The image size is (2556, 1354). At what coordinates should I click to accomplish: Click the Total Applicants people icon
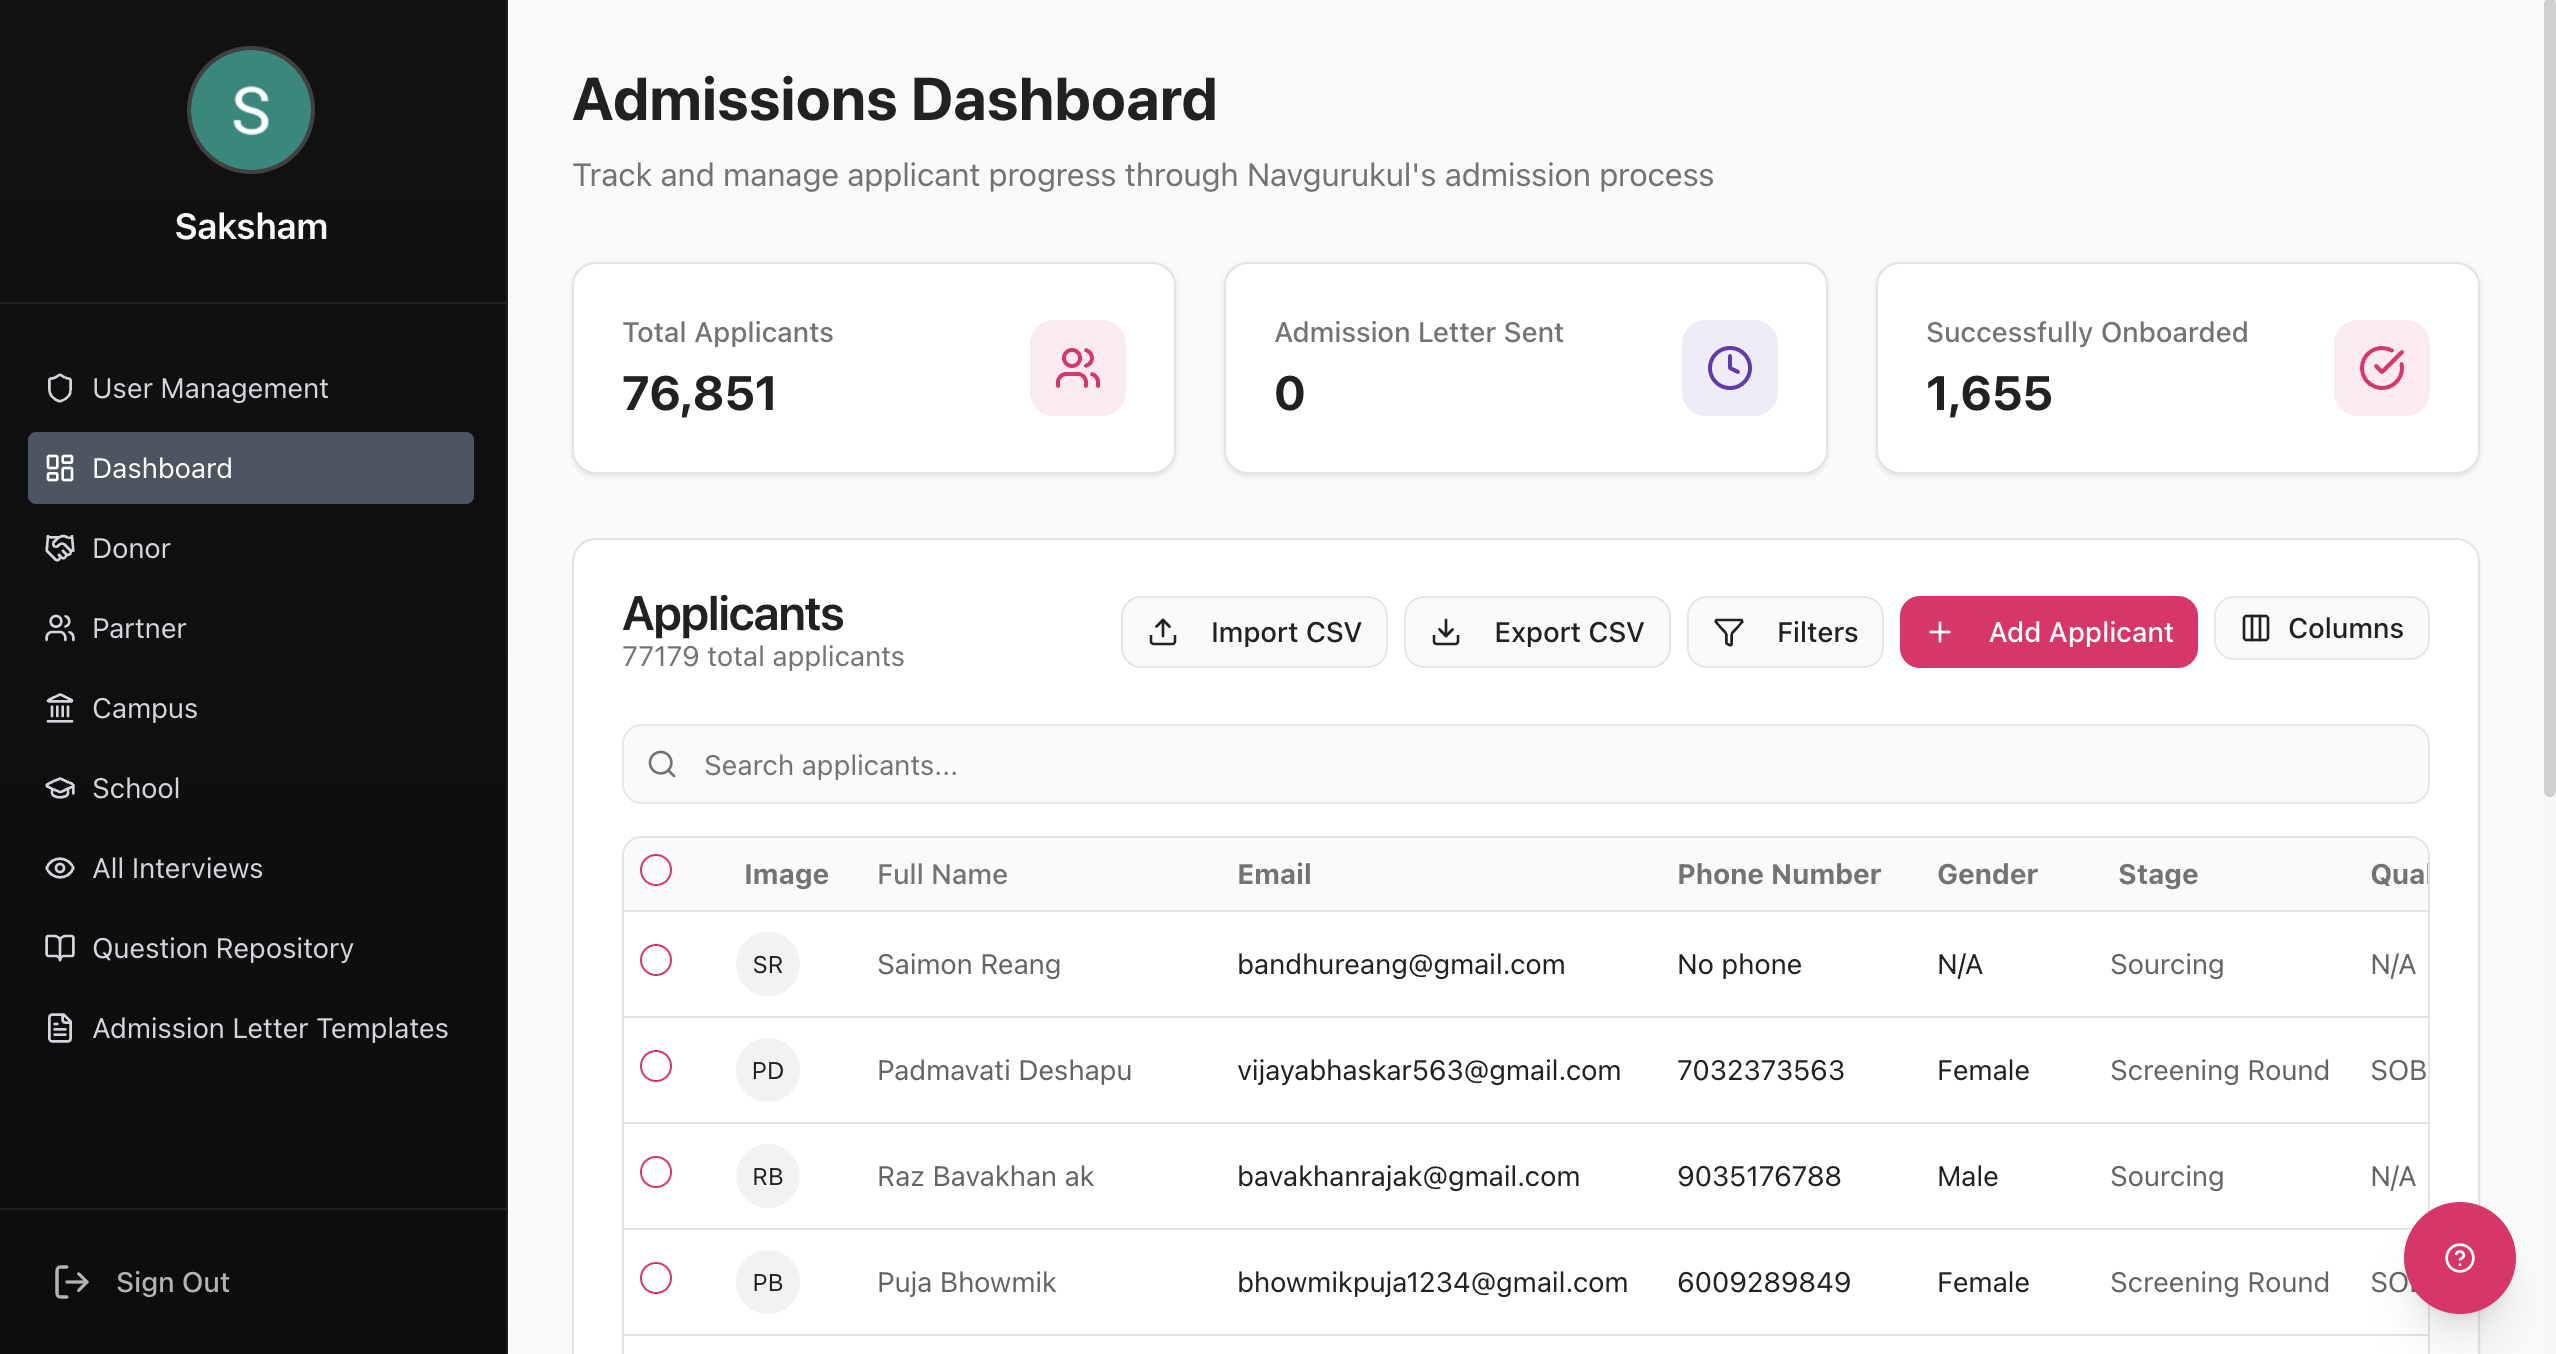coord(1077,368)
